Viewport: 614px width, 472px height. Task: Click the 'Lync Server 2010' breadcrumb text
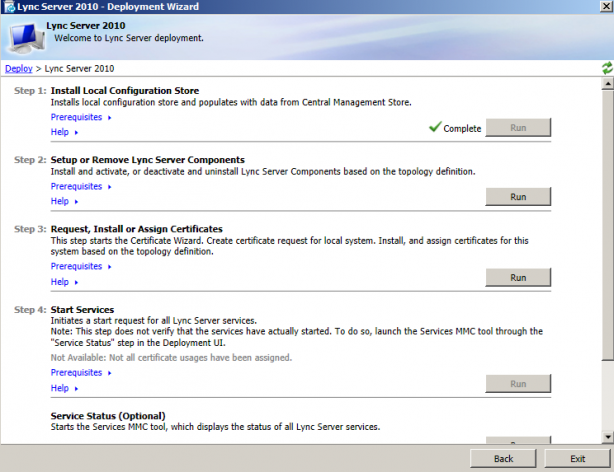(79, 69)
